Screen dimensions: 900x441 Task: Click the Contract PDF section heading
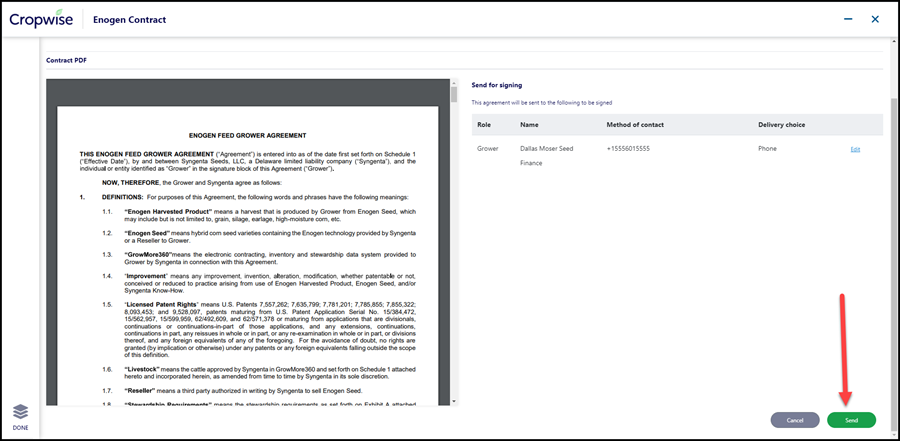pyautogui.click(x=66, y=60)
